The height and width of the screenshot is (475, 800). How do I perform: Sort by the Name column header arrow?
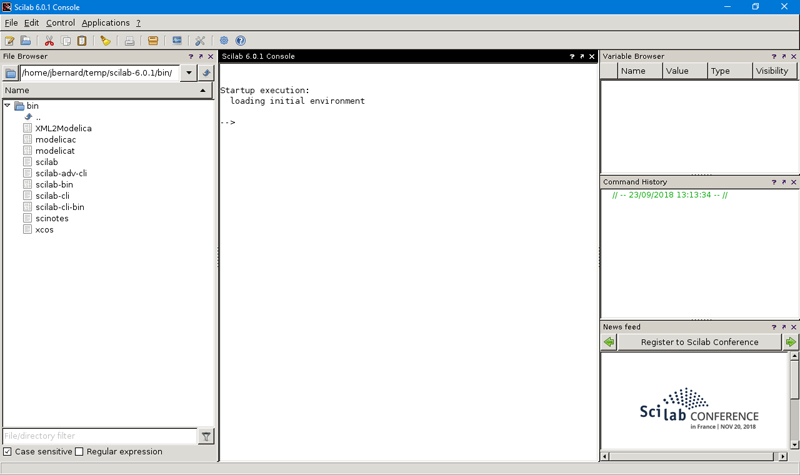(203, 90)
